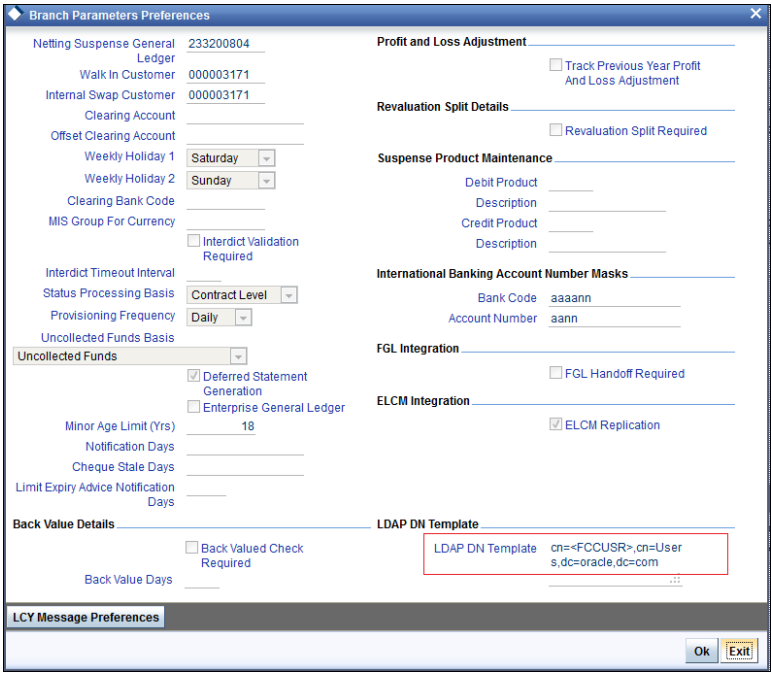
Task: Toggle Track Previous Year Profit And Loss Adjustment
Action: point(556,65)
